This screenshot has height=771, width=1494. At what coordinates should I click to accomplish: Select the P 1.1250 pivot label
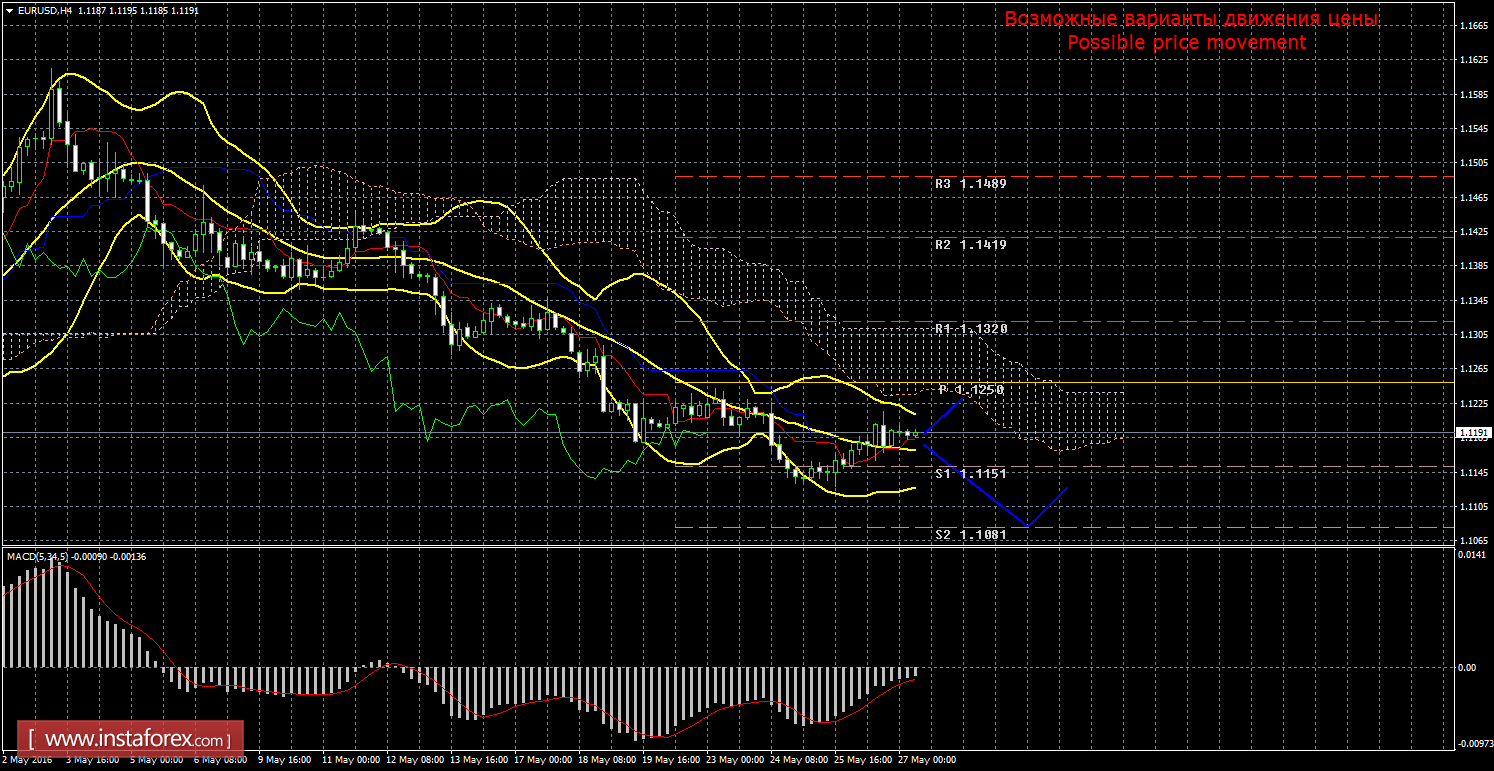(x=970, y=389)
